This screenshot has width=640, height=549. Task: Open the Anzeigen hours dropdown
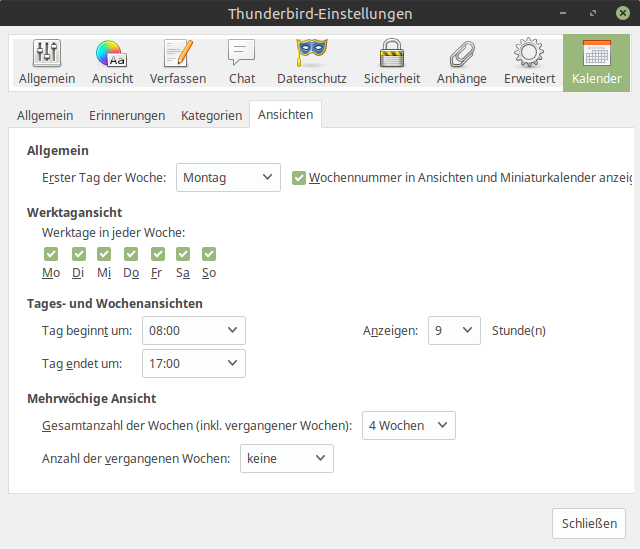pos(454,330)
